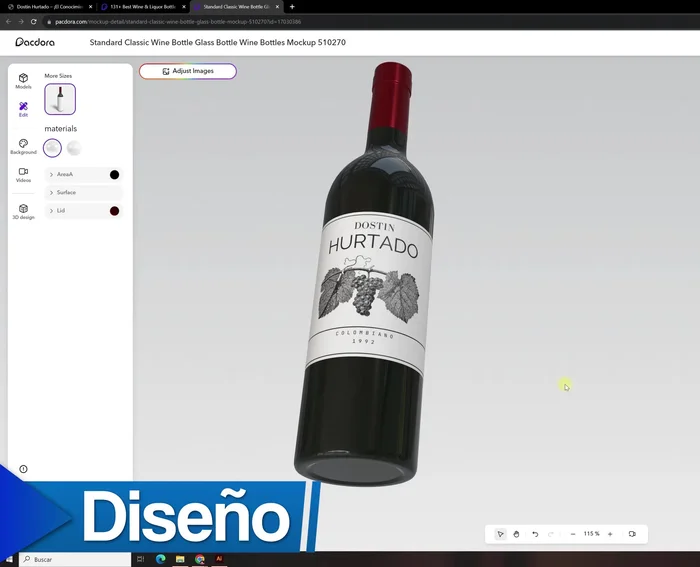The width and height of the screenshot is (700, 567).
Task: Open AreaA black color swatch
Action: tap(114, 175)
